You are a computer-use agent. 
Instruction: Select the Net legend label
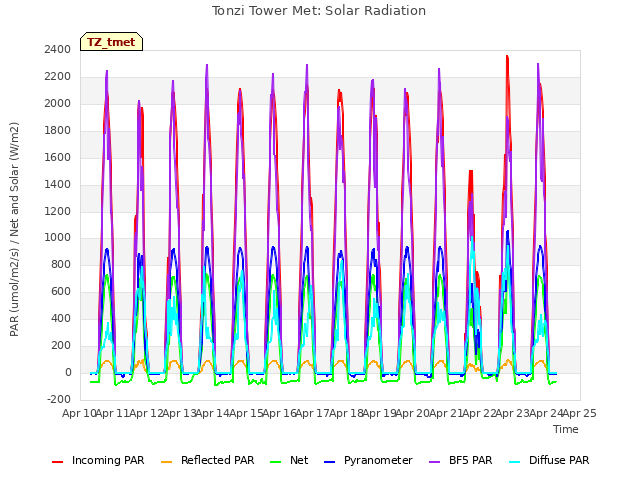coord(299,460)
